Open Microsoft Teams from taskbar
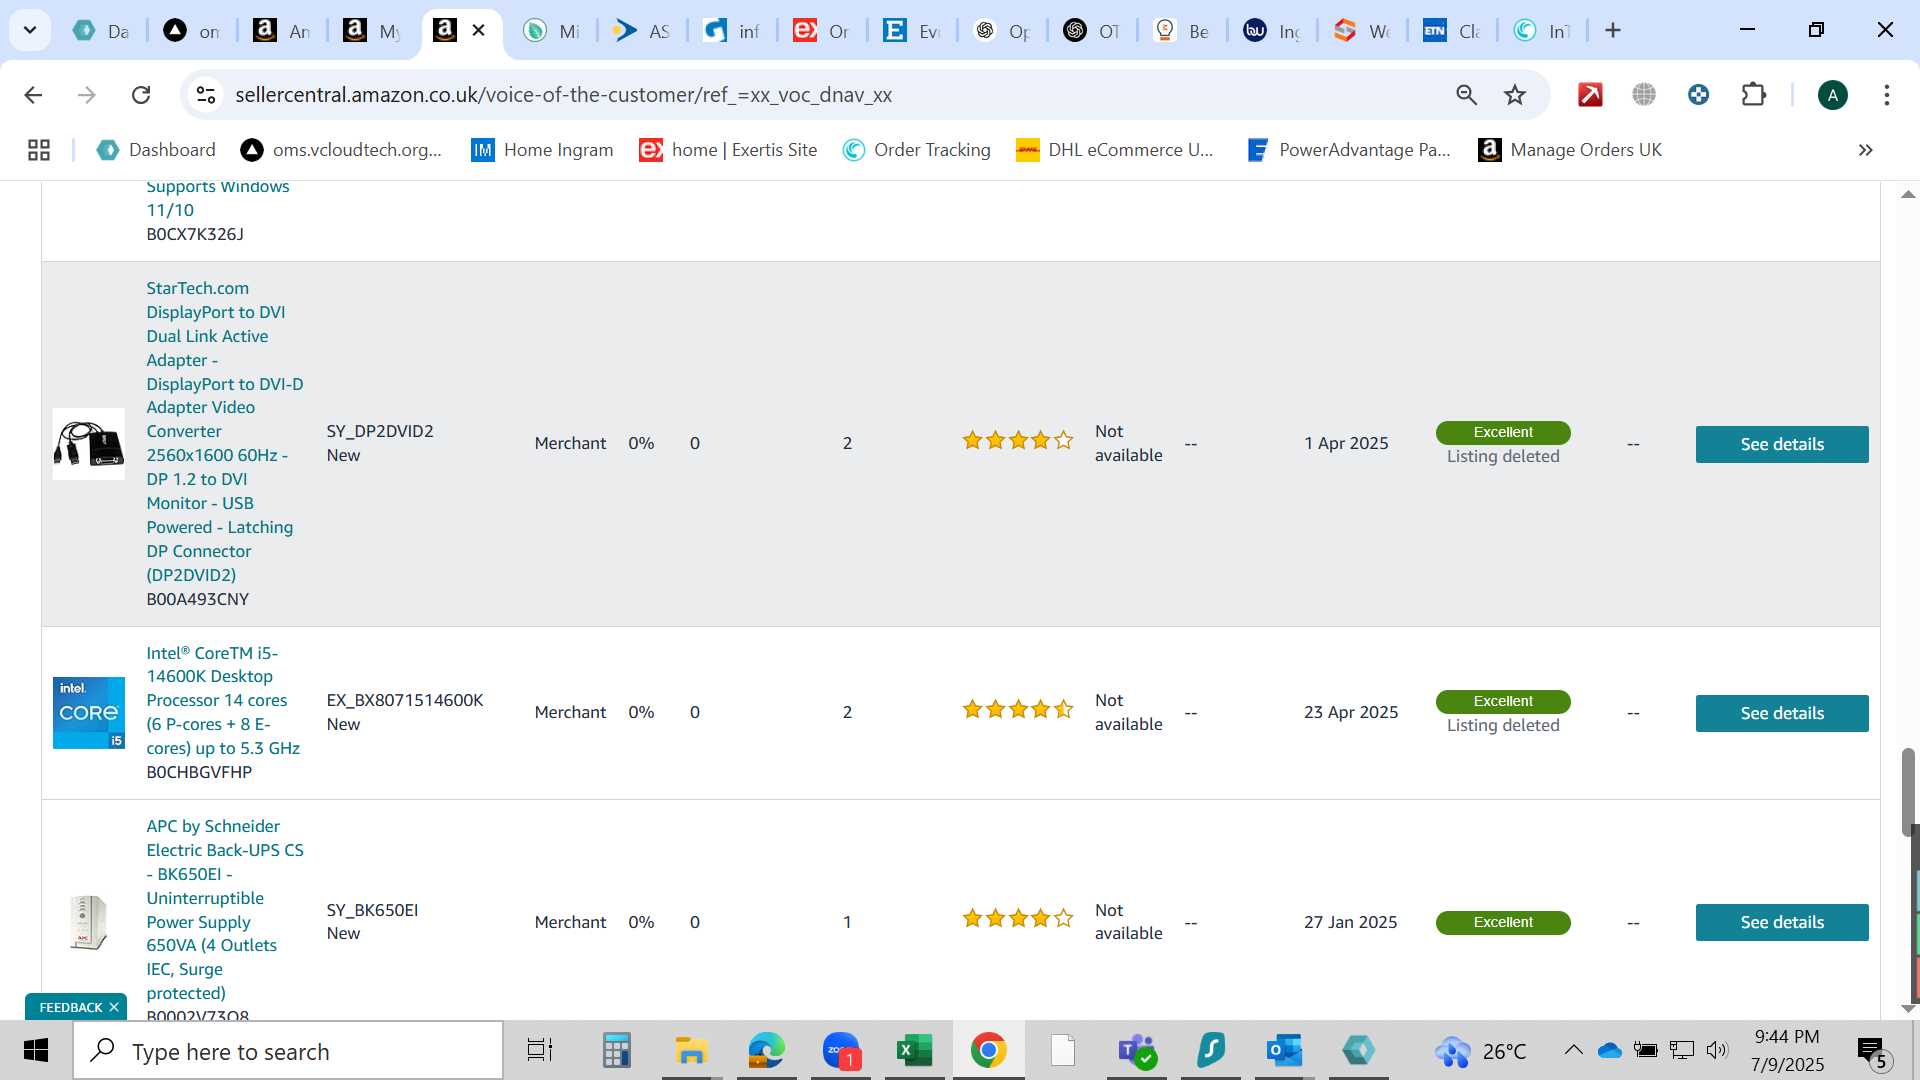This screenshot has height=1080, width=1920. (1137, 1051)
